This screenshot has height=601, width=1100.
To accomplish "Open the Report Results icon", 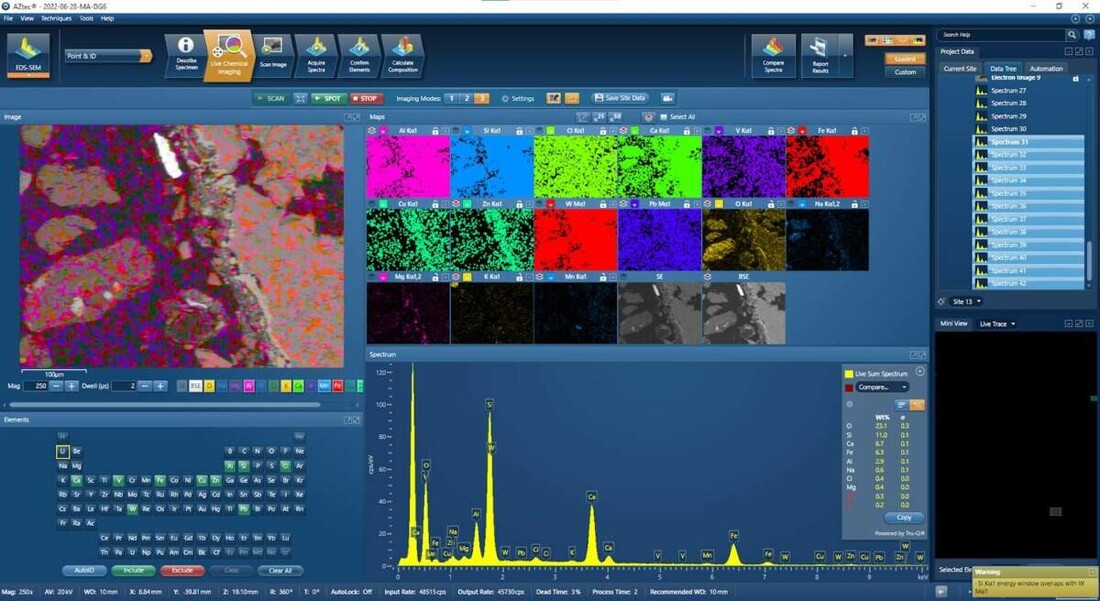I will 820,52.
